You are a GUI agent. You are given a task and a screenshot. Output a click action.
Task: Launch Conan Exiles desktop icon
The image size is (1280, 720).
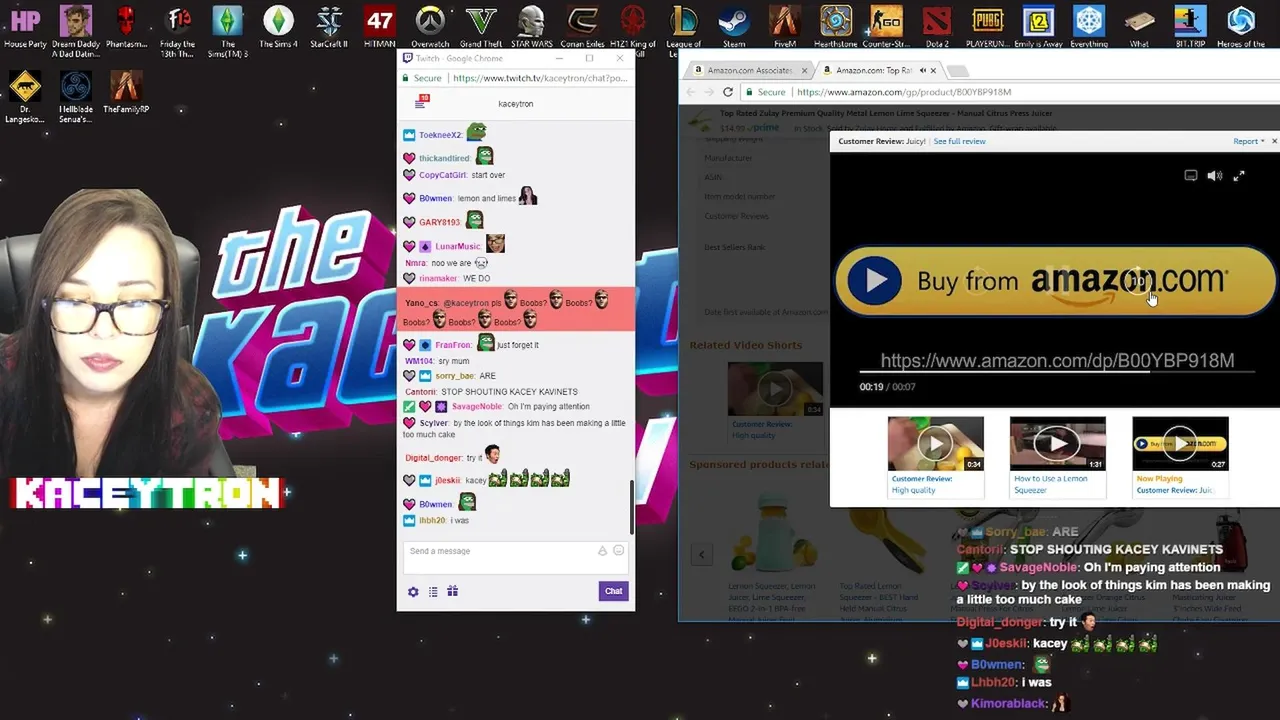click(x=582, y=26)
